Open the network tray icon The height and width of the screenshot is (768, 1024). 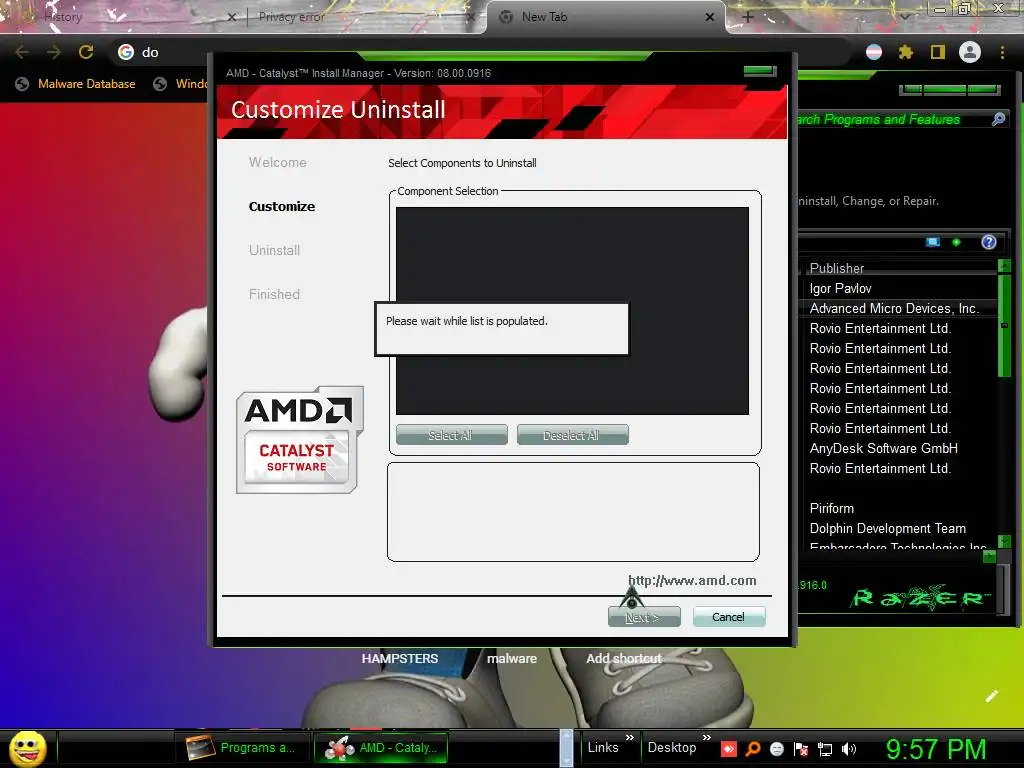click(825, 749)
